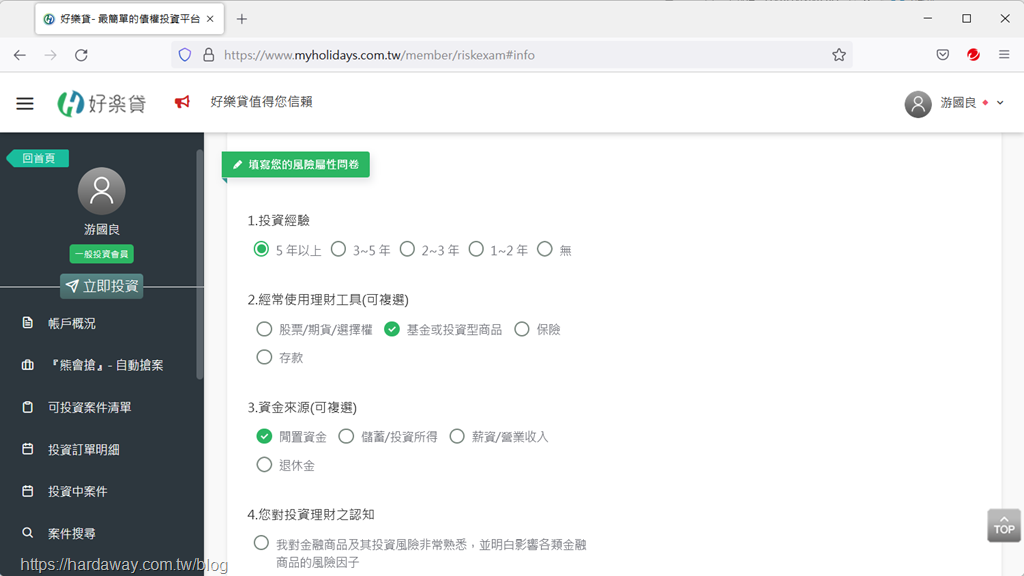Open 帳戶概況 menu item
This screenshot has height=576, width=1024.
(x=72, y=323)
